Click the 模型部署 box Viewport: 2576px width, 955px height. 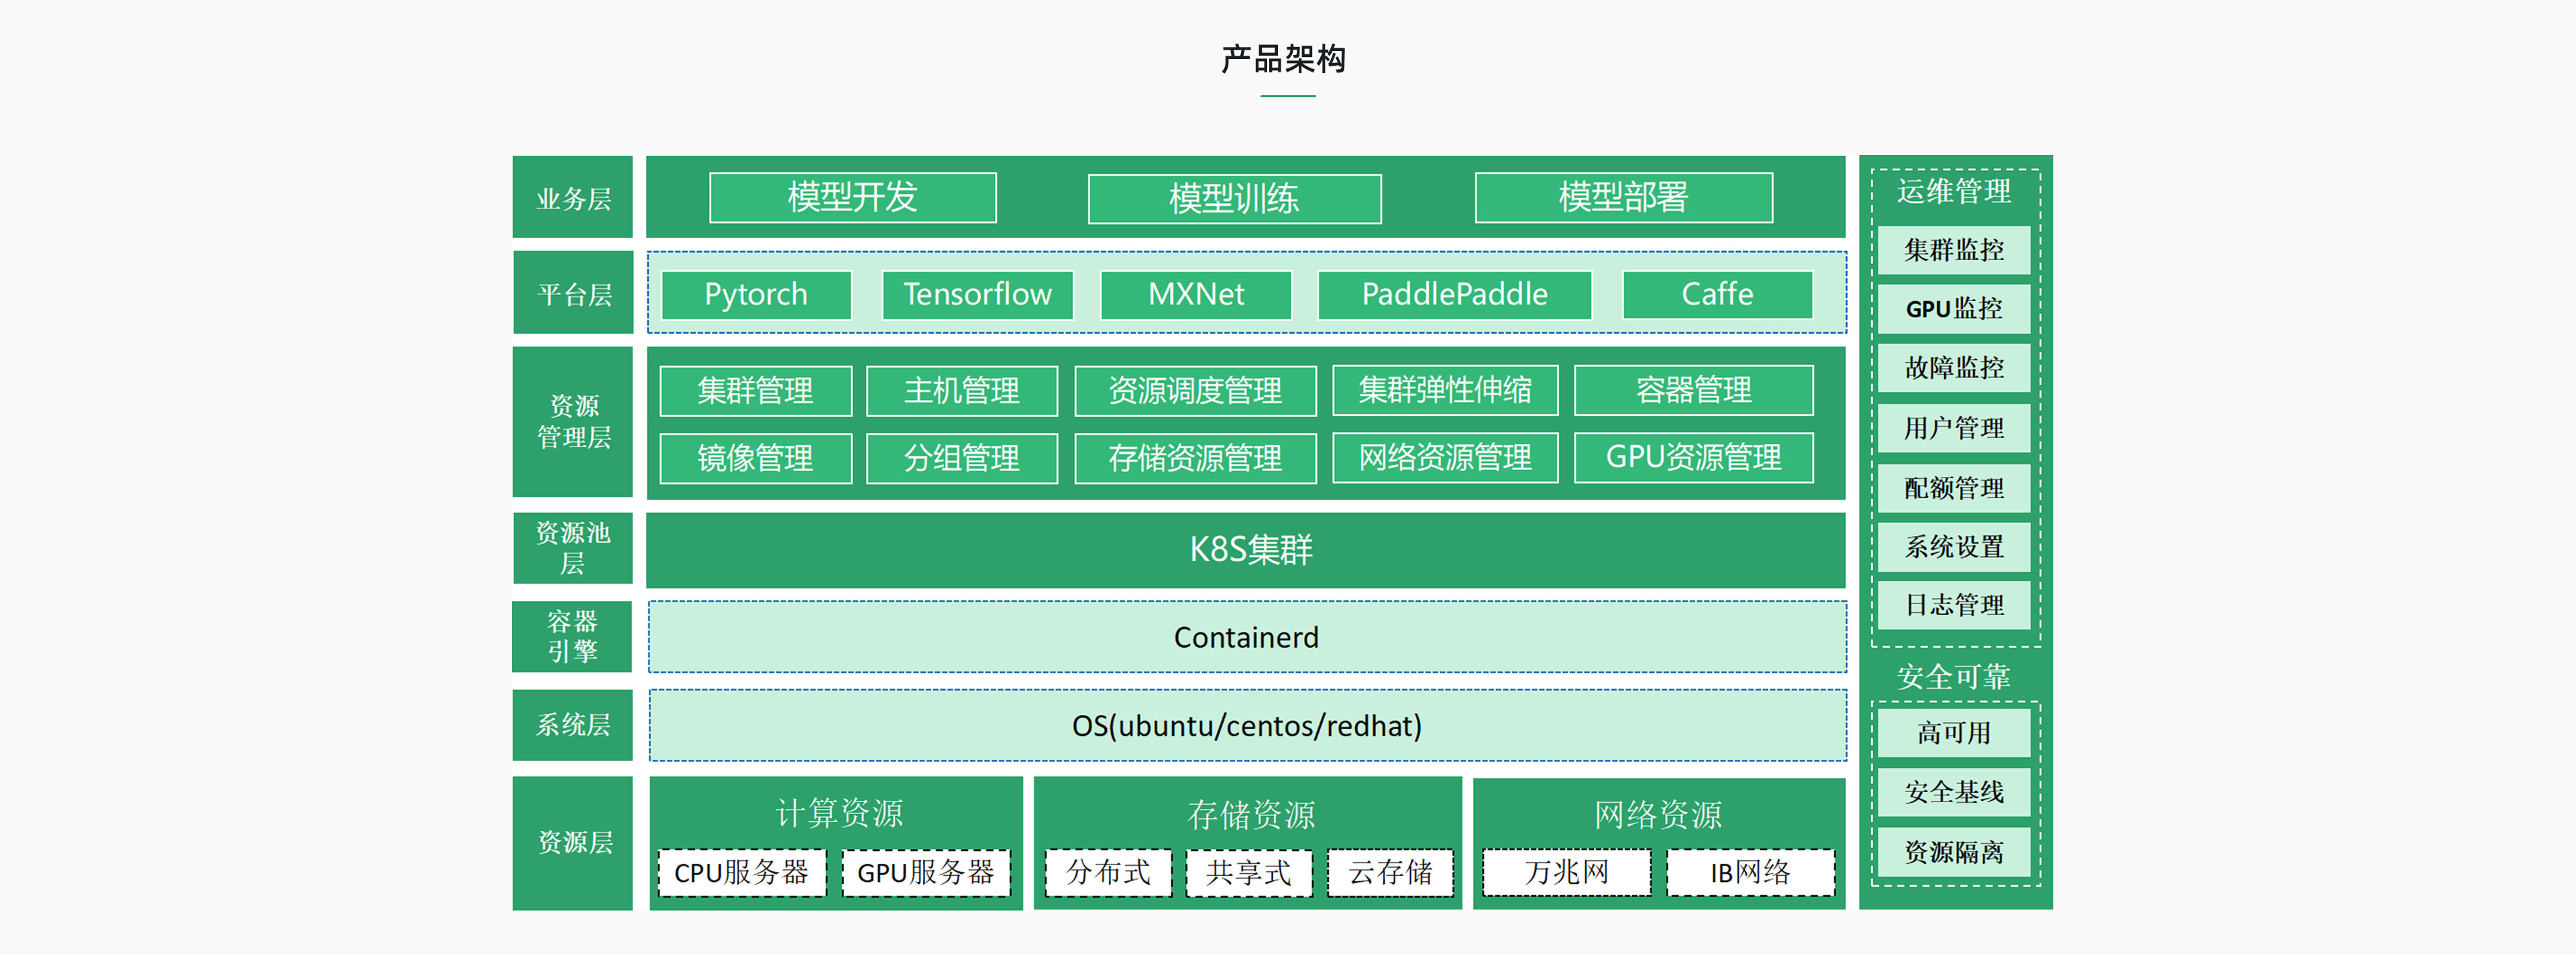(1623, 197)
